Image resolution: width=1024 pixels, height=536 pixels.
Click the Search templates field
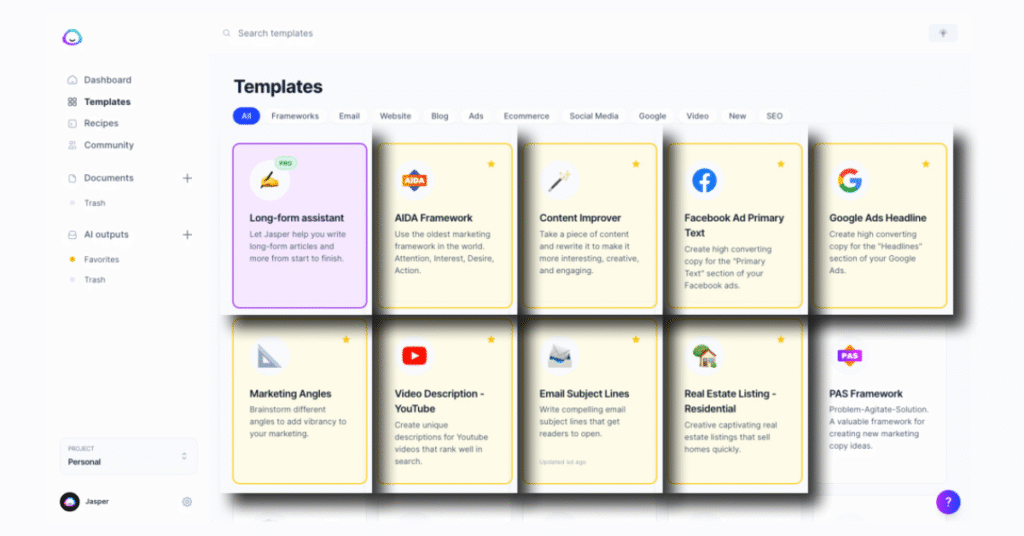point(275,33)
